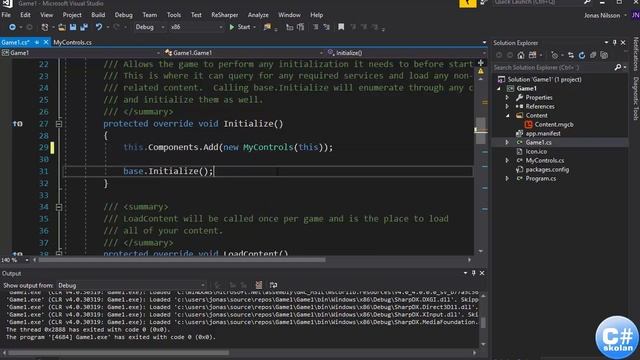The height and width of the screenshot is (360, 640).
Task: Collapse the Initialize method outline at line 27
Action: [x=59, y=124]
